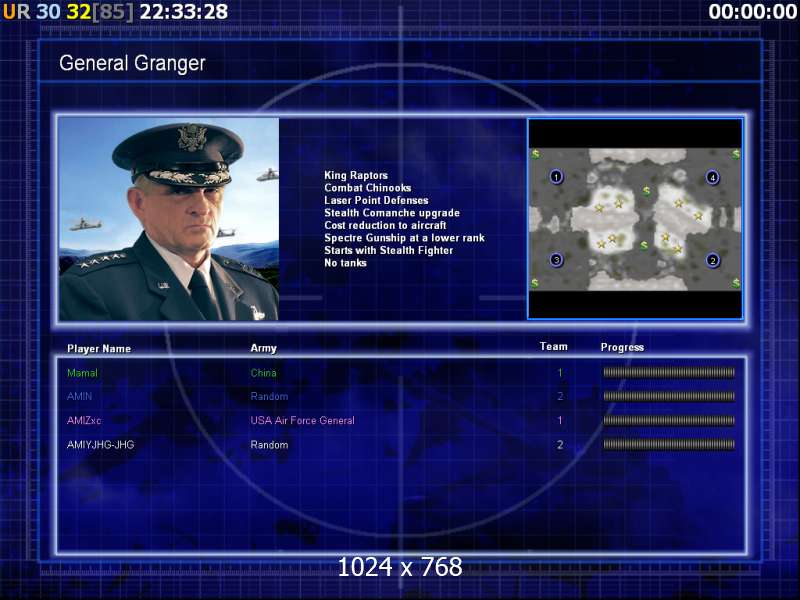Click the lower center dollar icon on map
This screenshot has width=800, height=600.
coord(644,245)
